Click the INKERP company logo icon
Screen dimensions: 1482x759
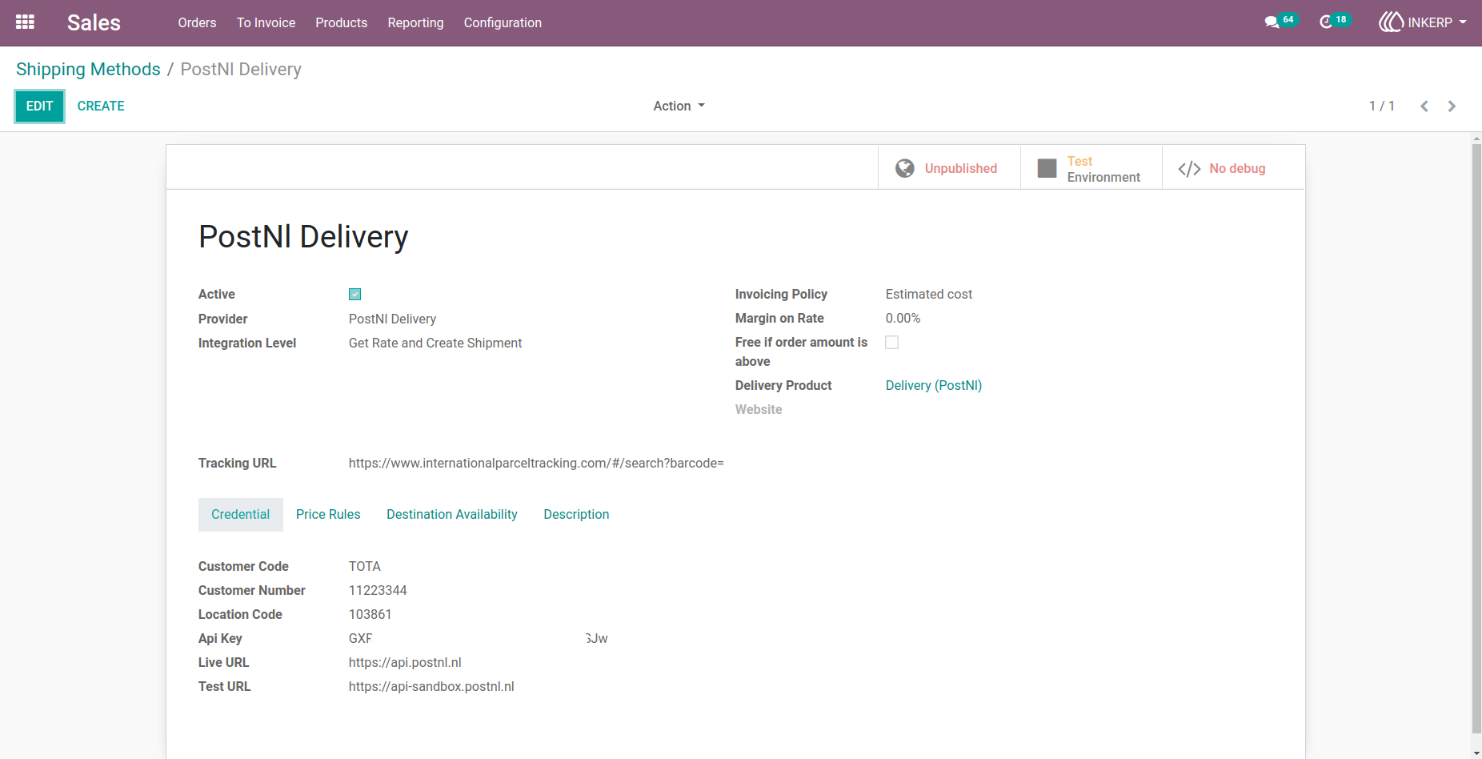[1390, 22]
